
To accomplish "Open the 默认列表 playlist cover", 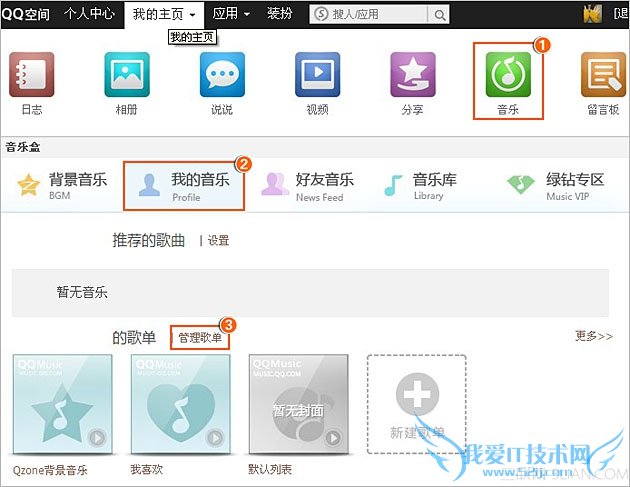I will 299,404.
